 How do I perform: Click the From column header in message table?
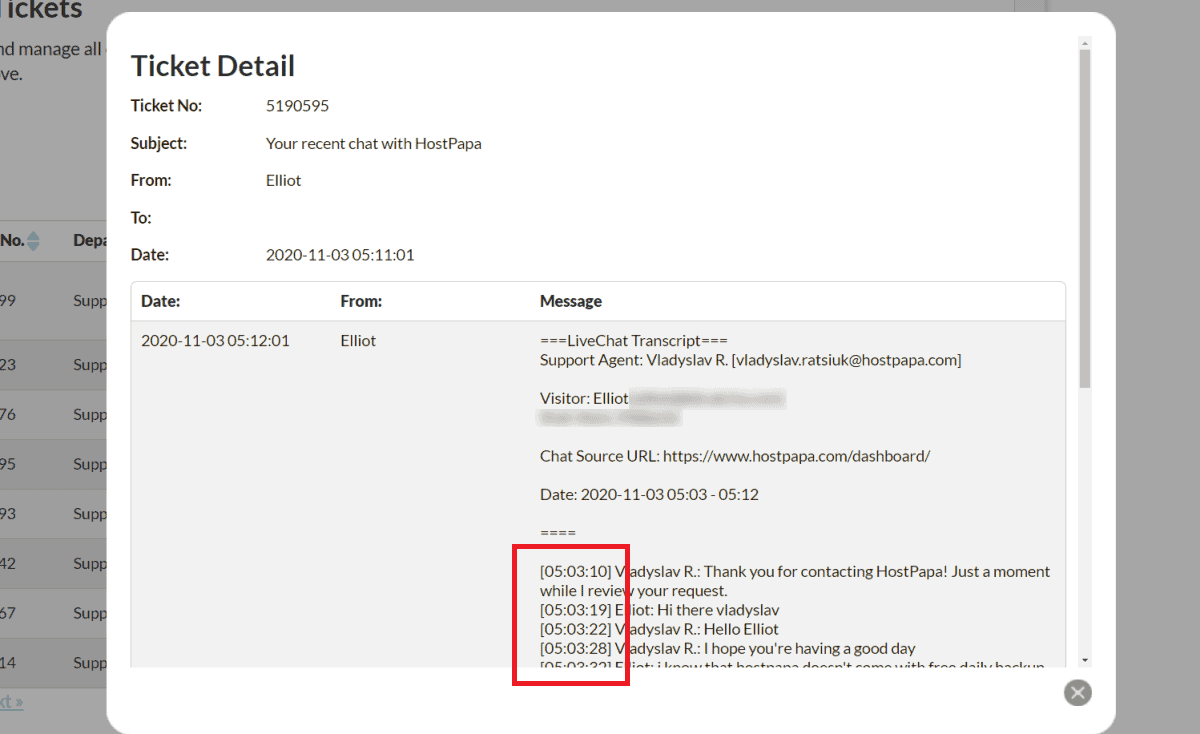(x=361, y=301)
